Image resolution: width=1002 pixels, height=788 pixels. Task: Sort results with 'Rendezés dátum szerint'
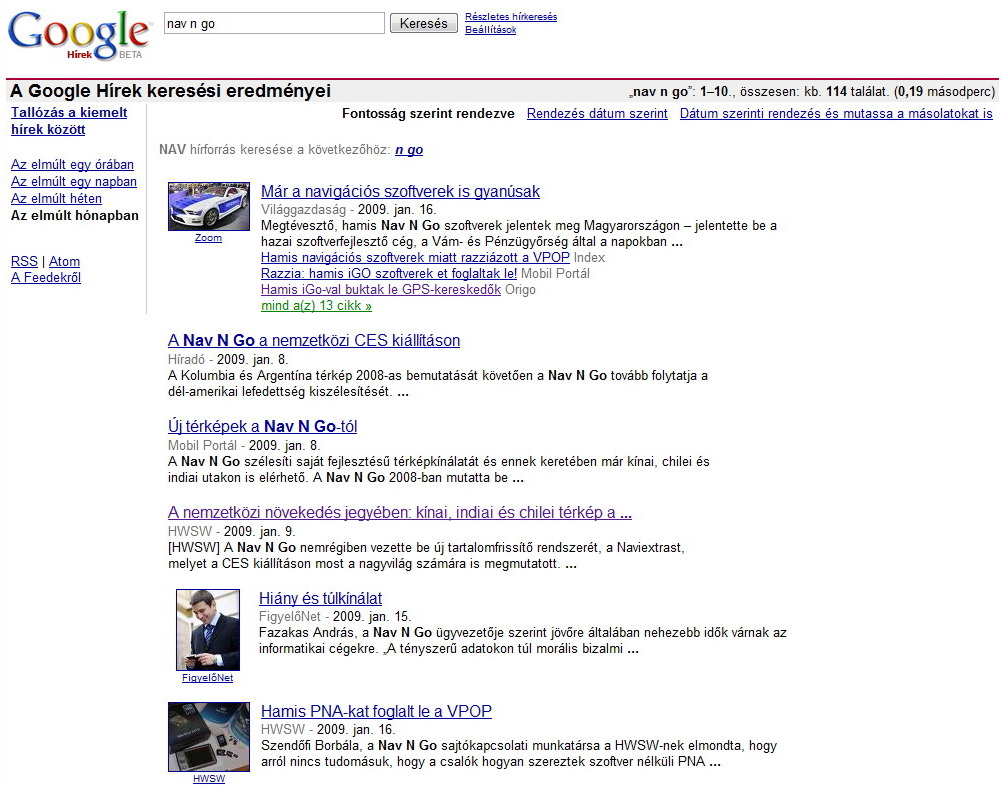click(x=597, y=113)
